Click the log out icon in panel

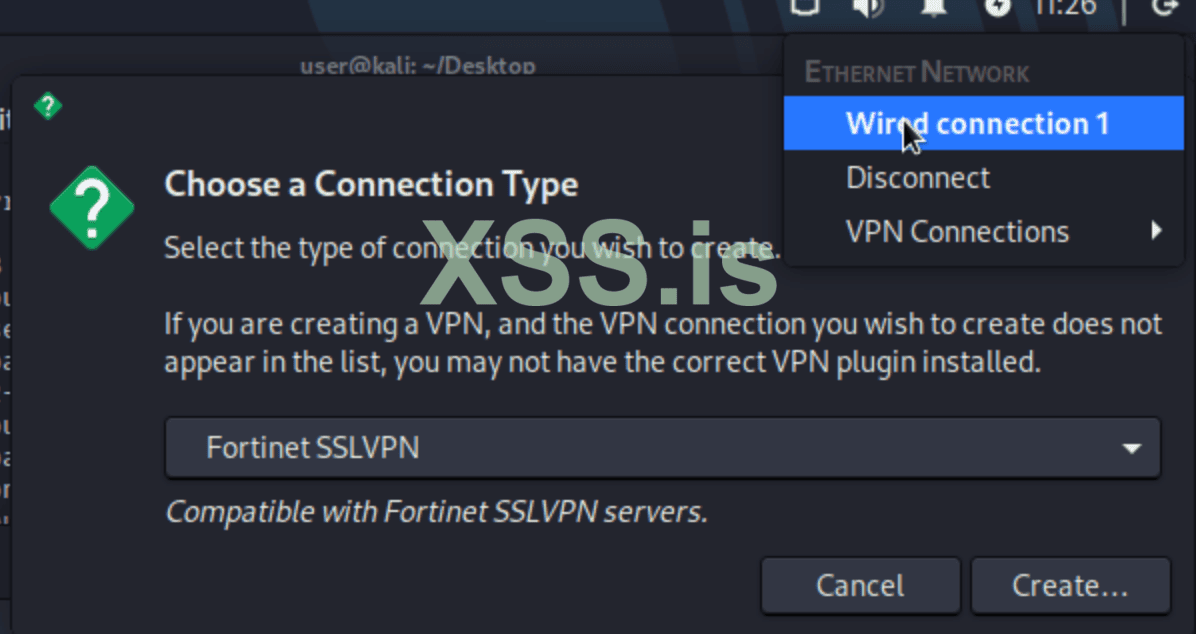click(1164, 6)
